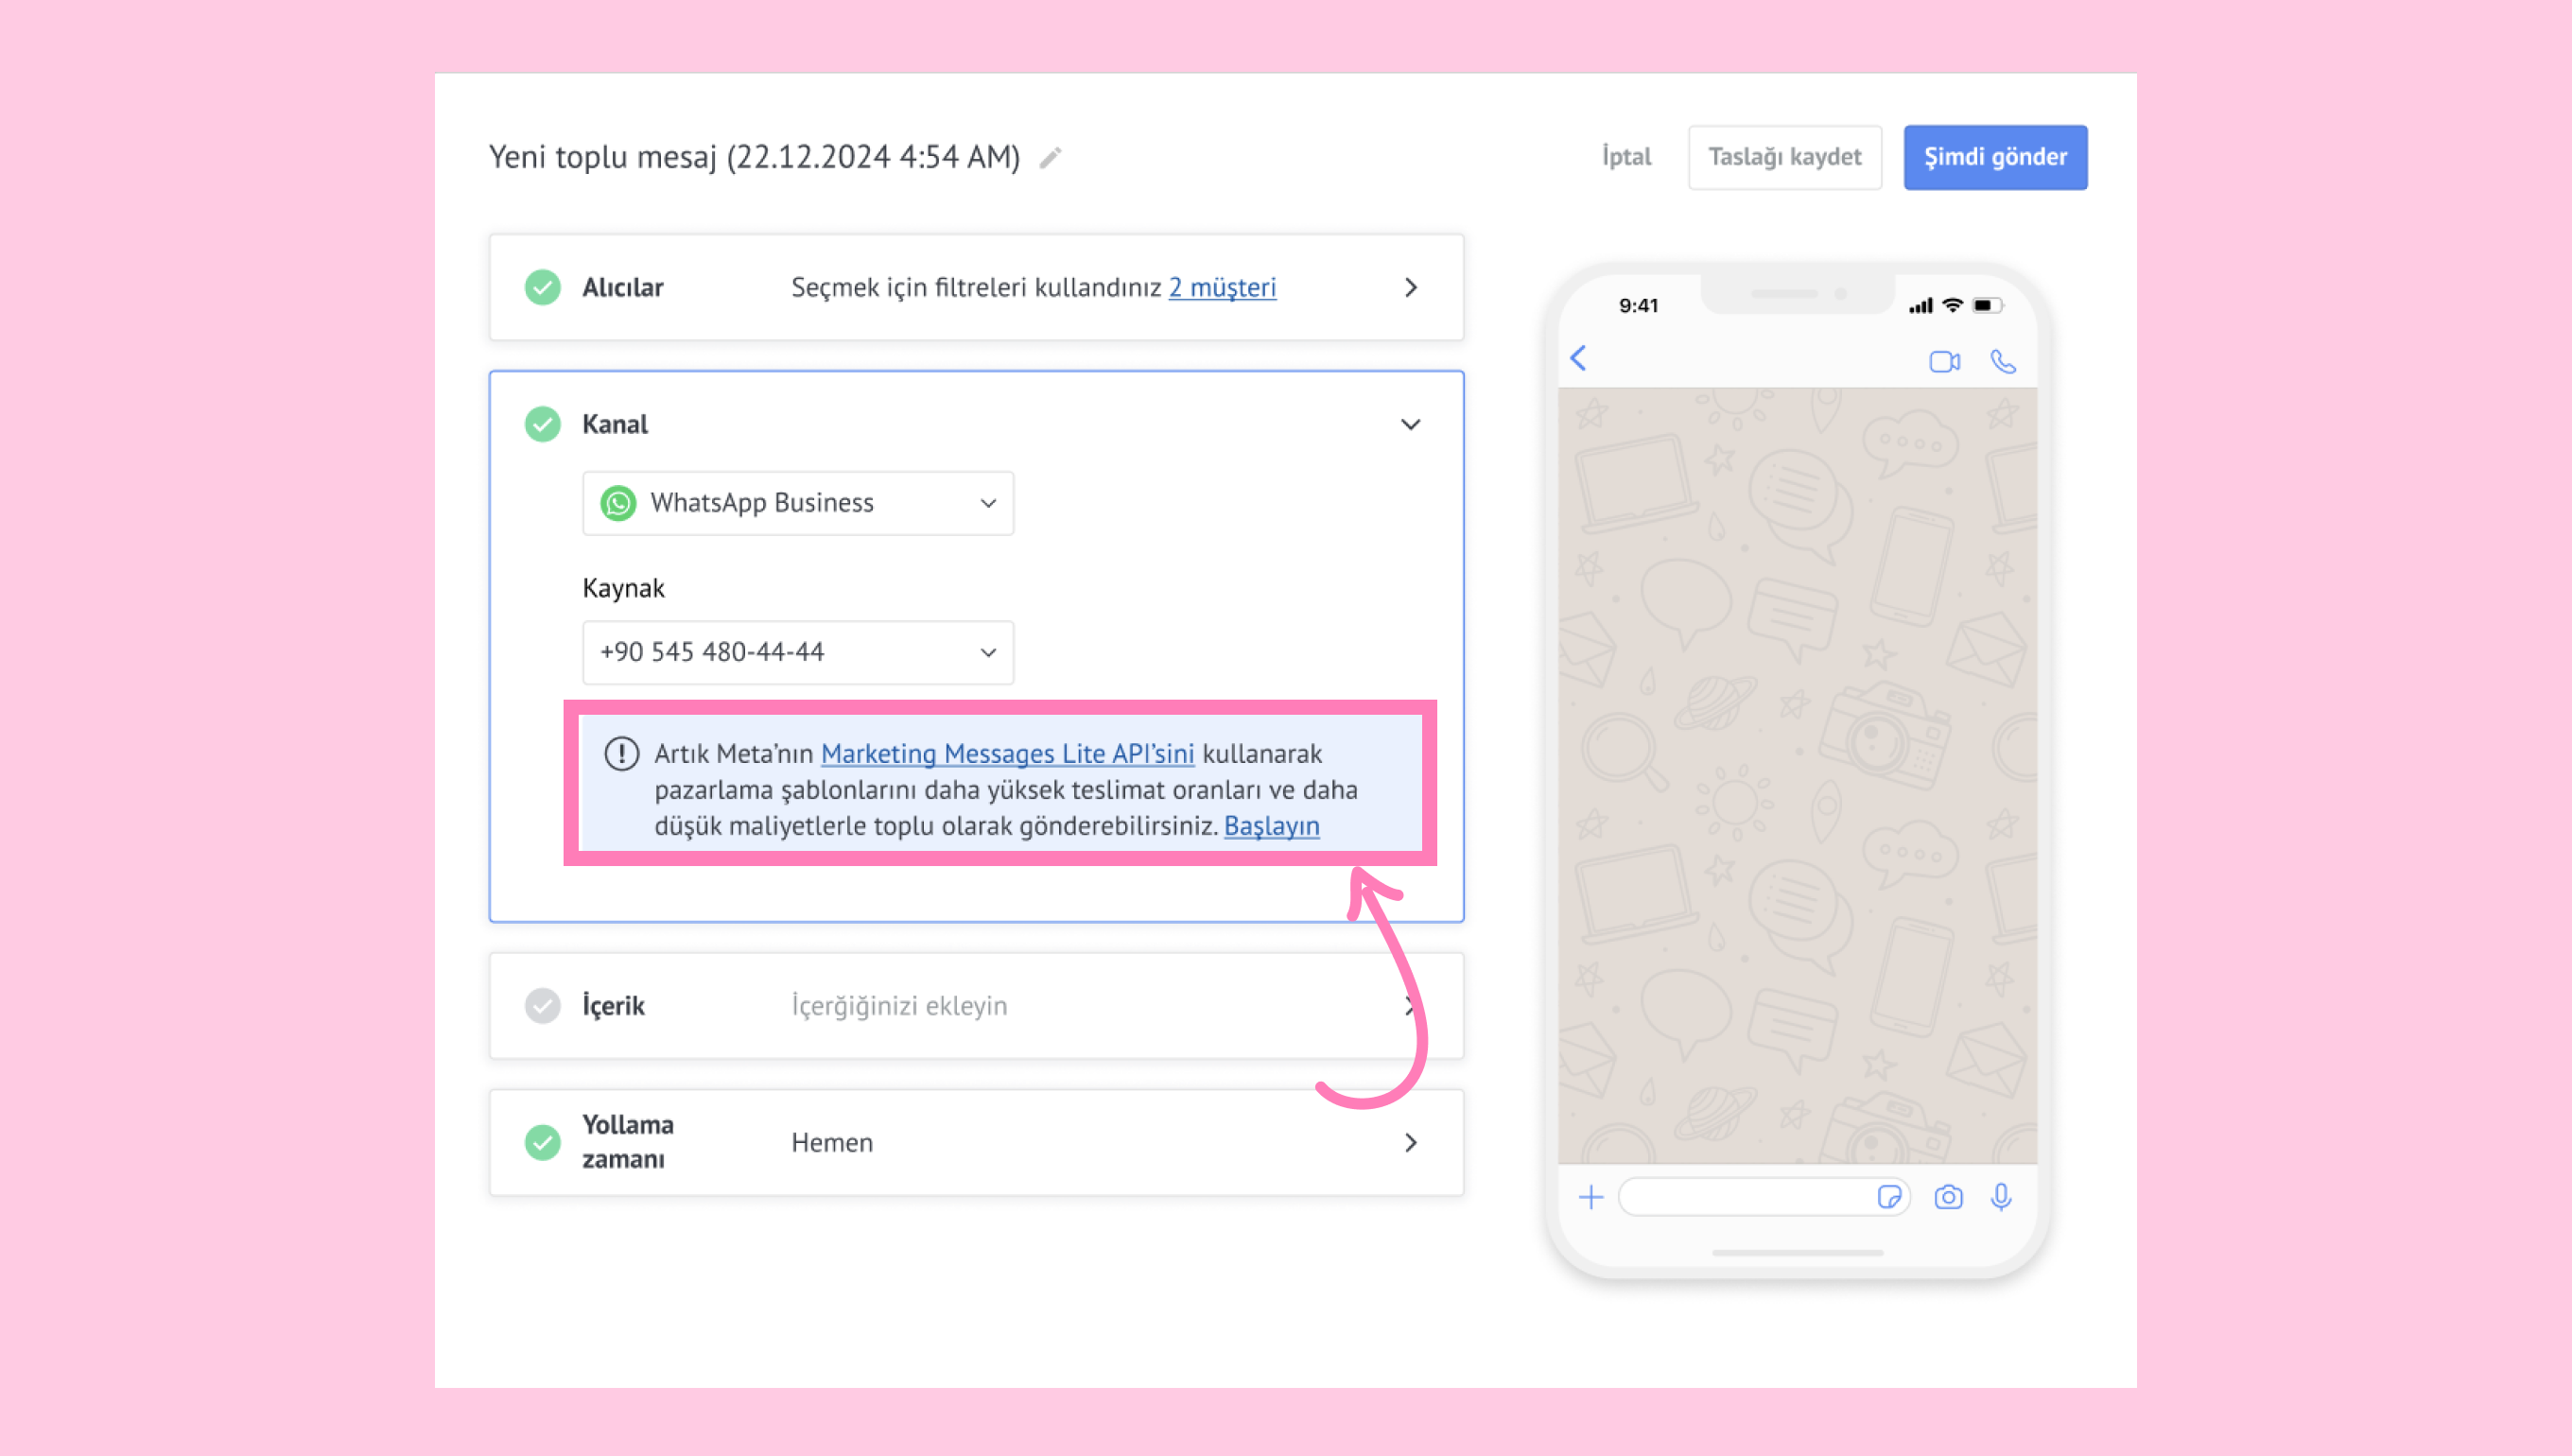Open the WhatsApp Business channel dropdown
This screenshot has height=1456, width=2572.
point(798,503)
